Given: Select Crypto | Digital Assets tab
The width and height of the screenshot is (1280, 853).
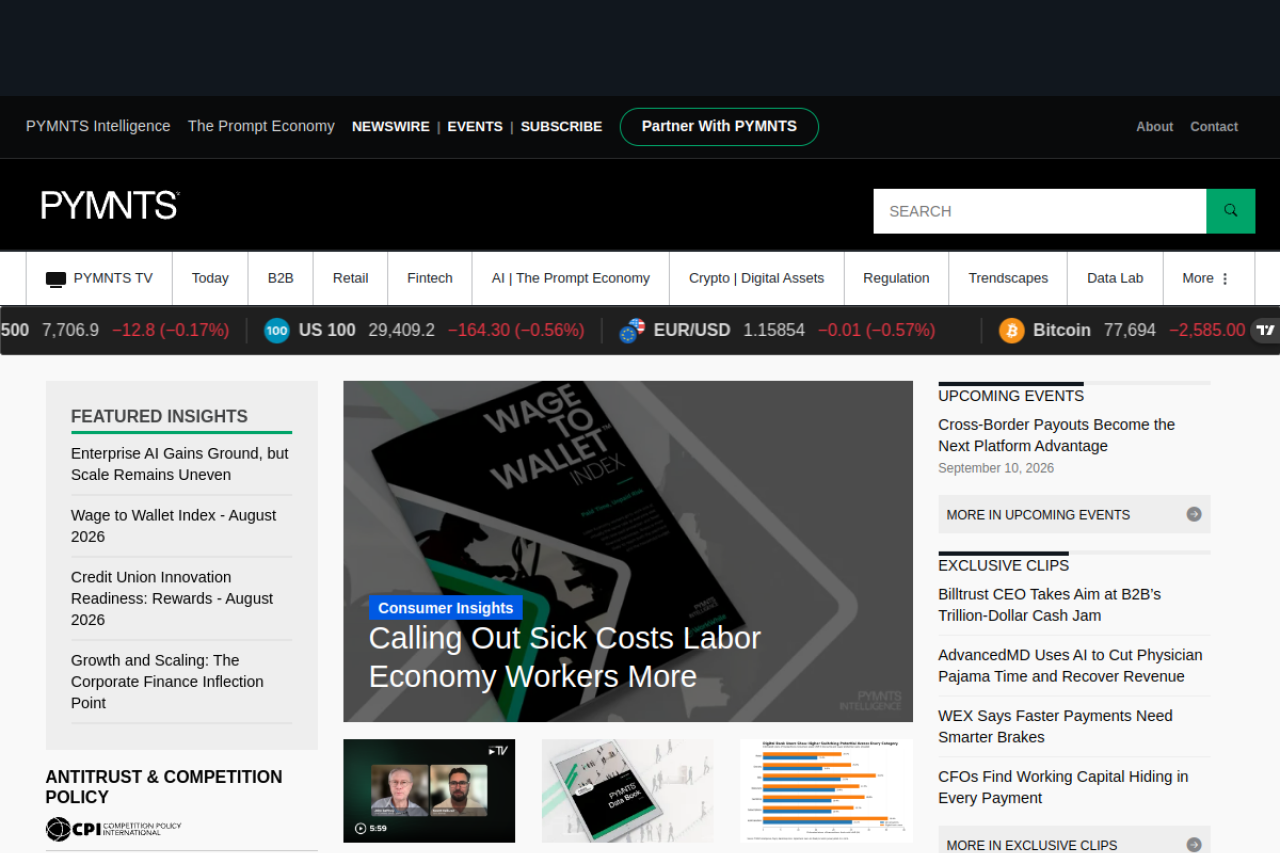Looking at the screenshot, I should (x=757, y=278).
